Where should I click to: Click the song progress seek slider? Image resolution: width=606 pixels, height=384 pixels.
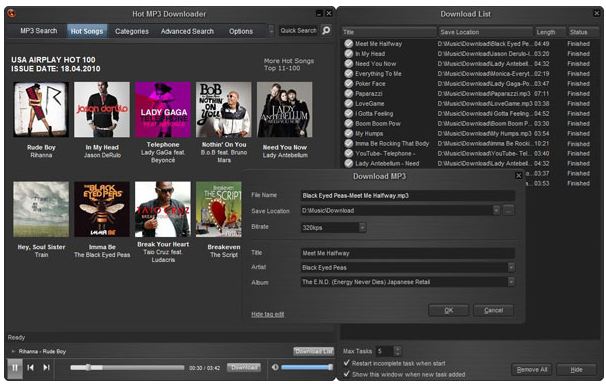point(127,367)
